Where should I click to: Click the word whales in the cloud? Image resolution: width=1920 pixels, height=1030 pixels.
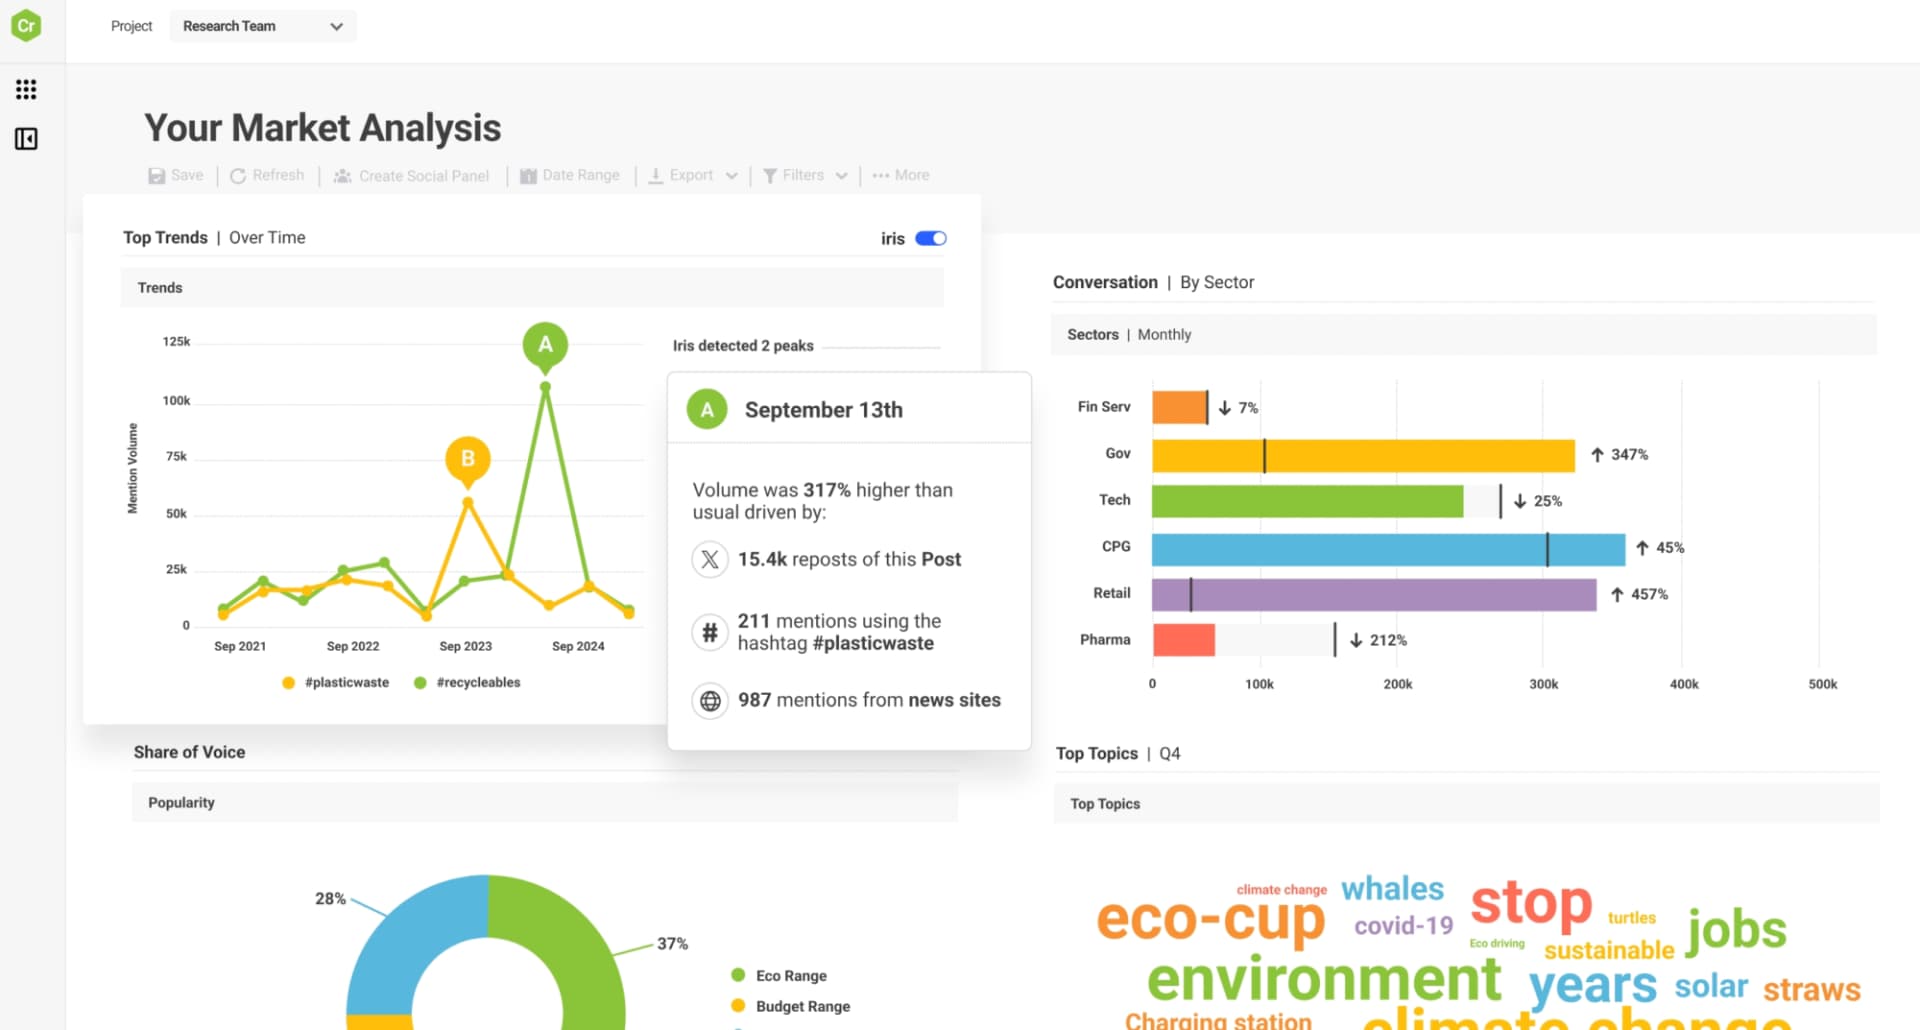click(x=1392, y=889)
